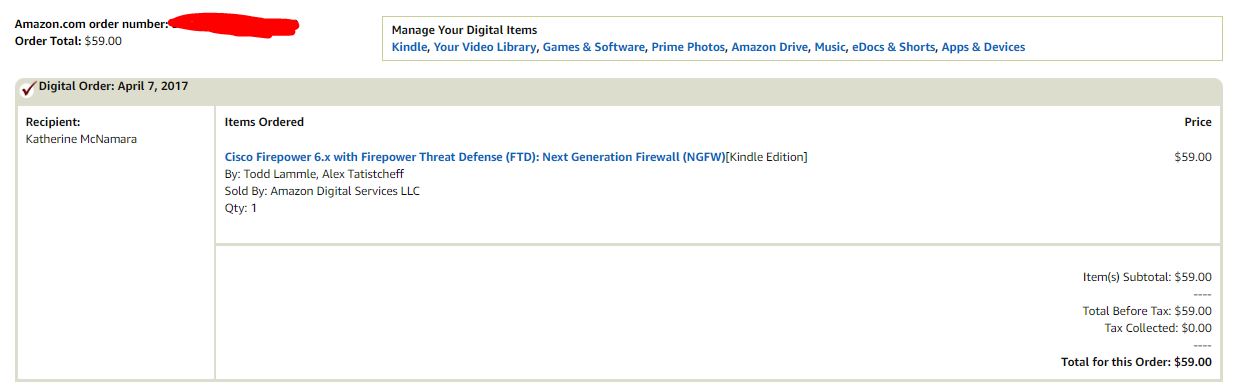Viewport: 1234px width, 388px height.
Task: Open the Cisco Firepower 6.x book title
Action: point(474,157)
